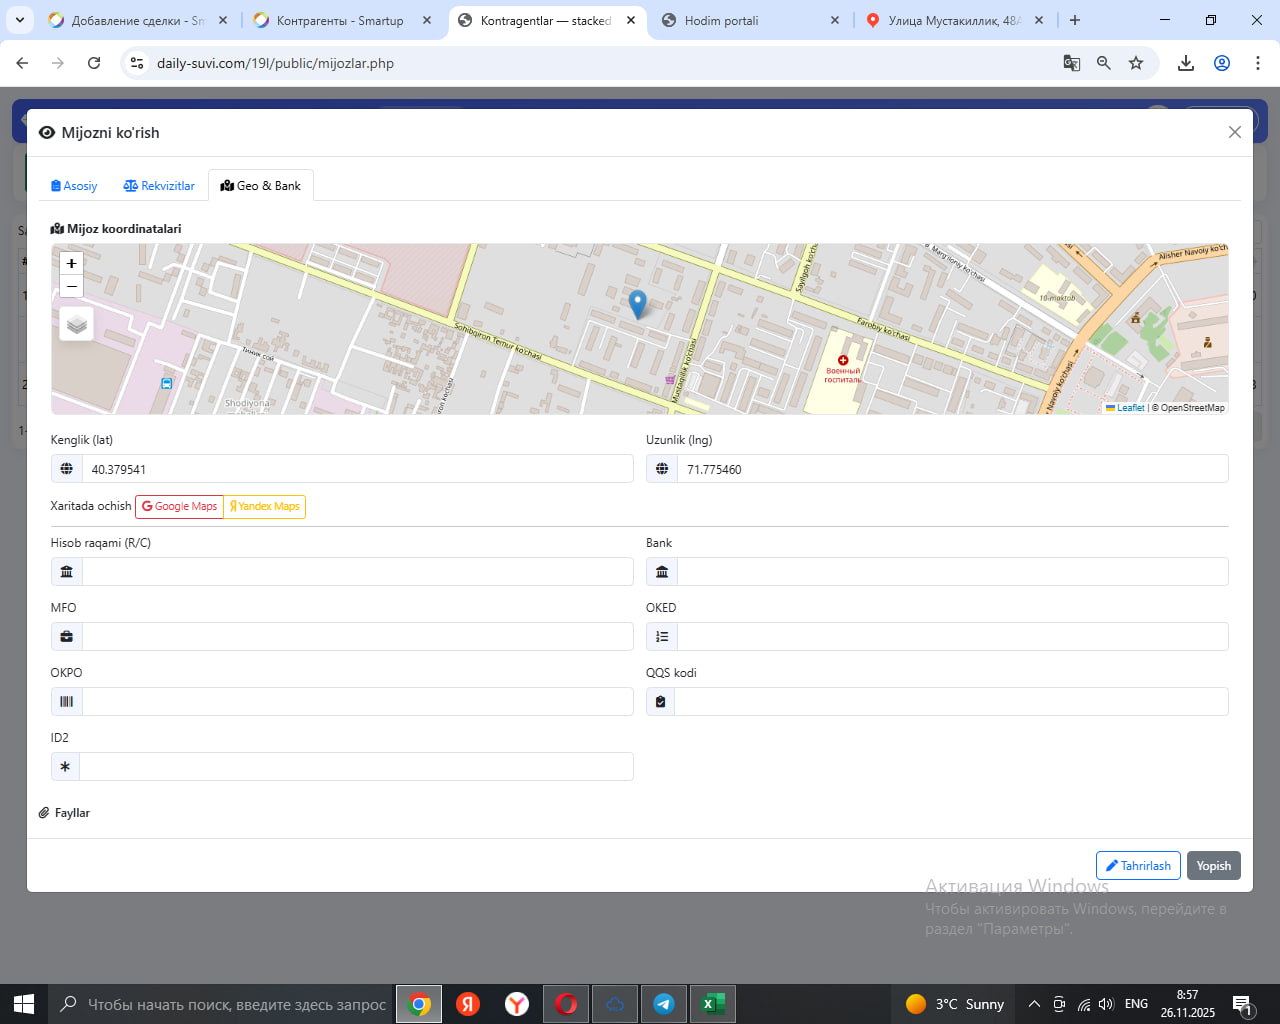Show hidden system tray icons
The image size is (1280, 1024).
pyautogui.click(x=1034, y=1004)
